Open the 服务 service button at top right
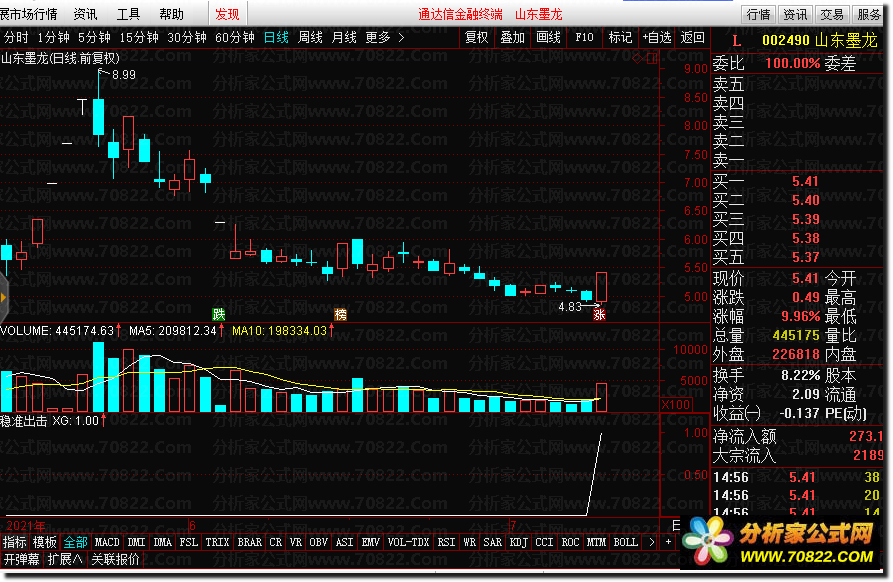Image resolution: width=893 pixels, height=582 pixels. pos(868,14)
